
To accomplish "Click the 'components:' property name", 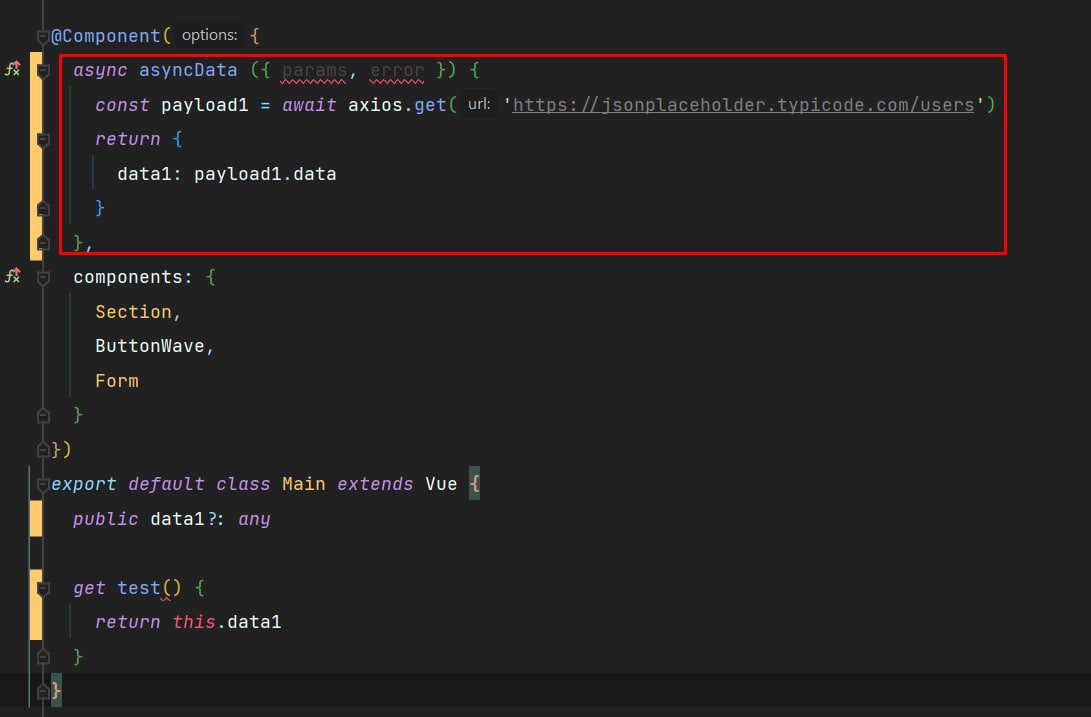I will pyautogui.click(x=132, y=277).
